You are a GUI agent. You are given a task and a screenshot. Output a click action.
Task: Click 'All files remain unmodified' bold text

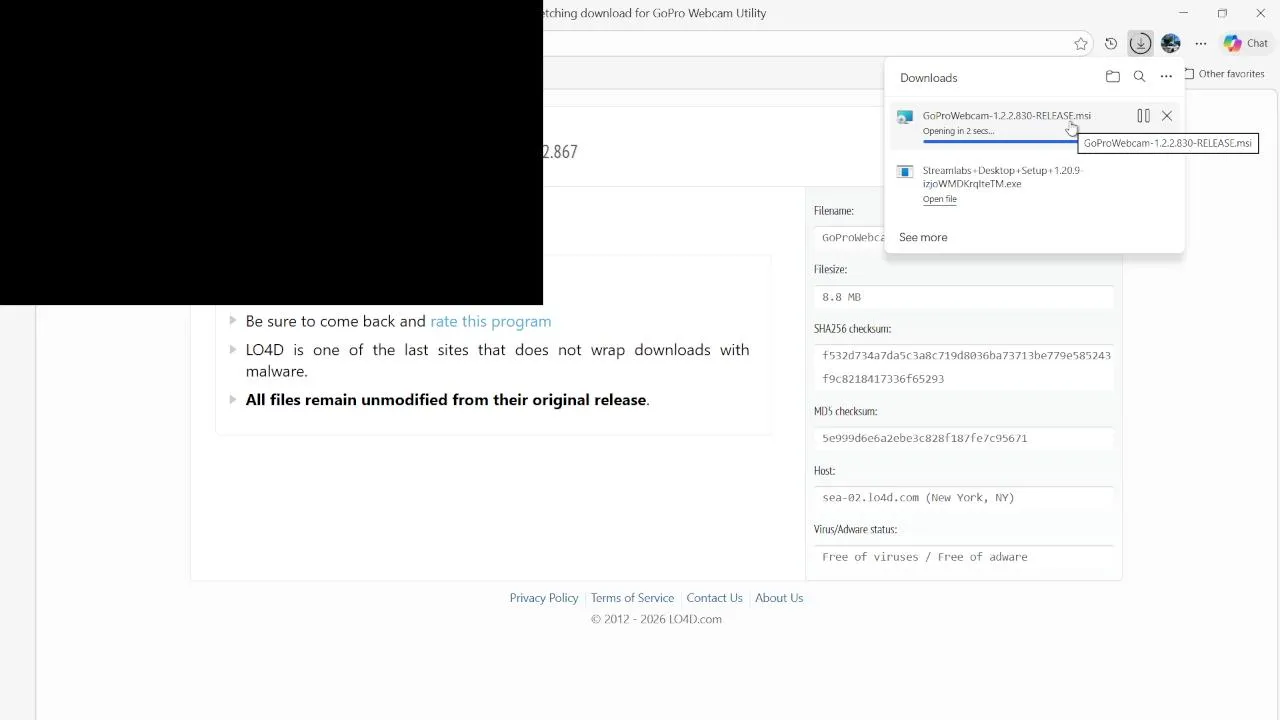pyautogui.click(x=446, y=400)
